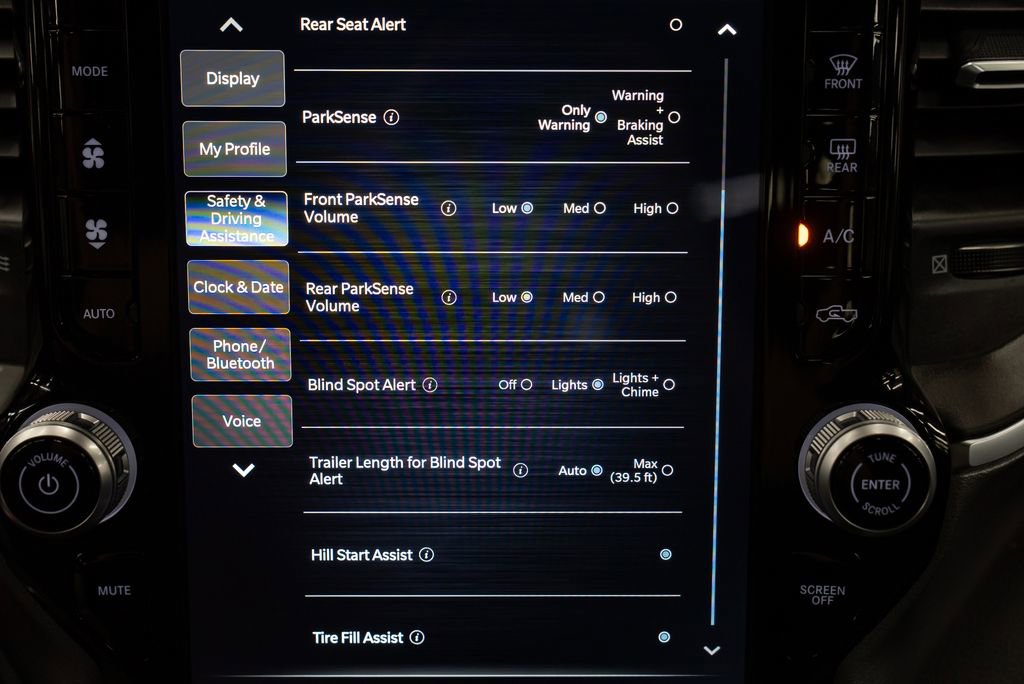Image resolution: width=1024 pixels, height=684 pixels.
Task: Open the Phone/Bluetooth settings tab
Action: pos(239,353)
